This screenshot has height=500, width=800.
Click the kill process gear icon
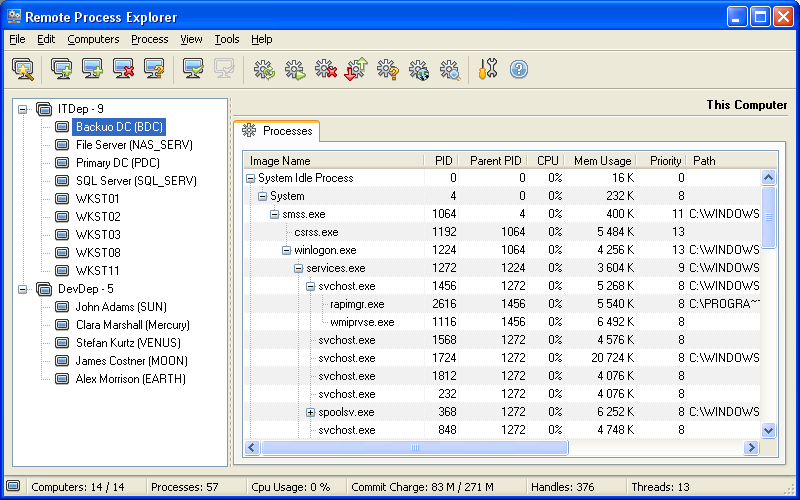click(x=325, y=69)
